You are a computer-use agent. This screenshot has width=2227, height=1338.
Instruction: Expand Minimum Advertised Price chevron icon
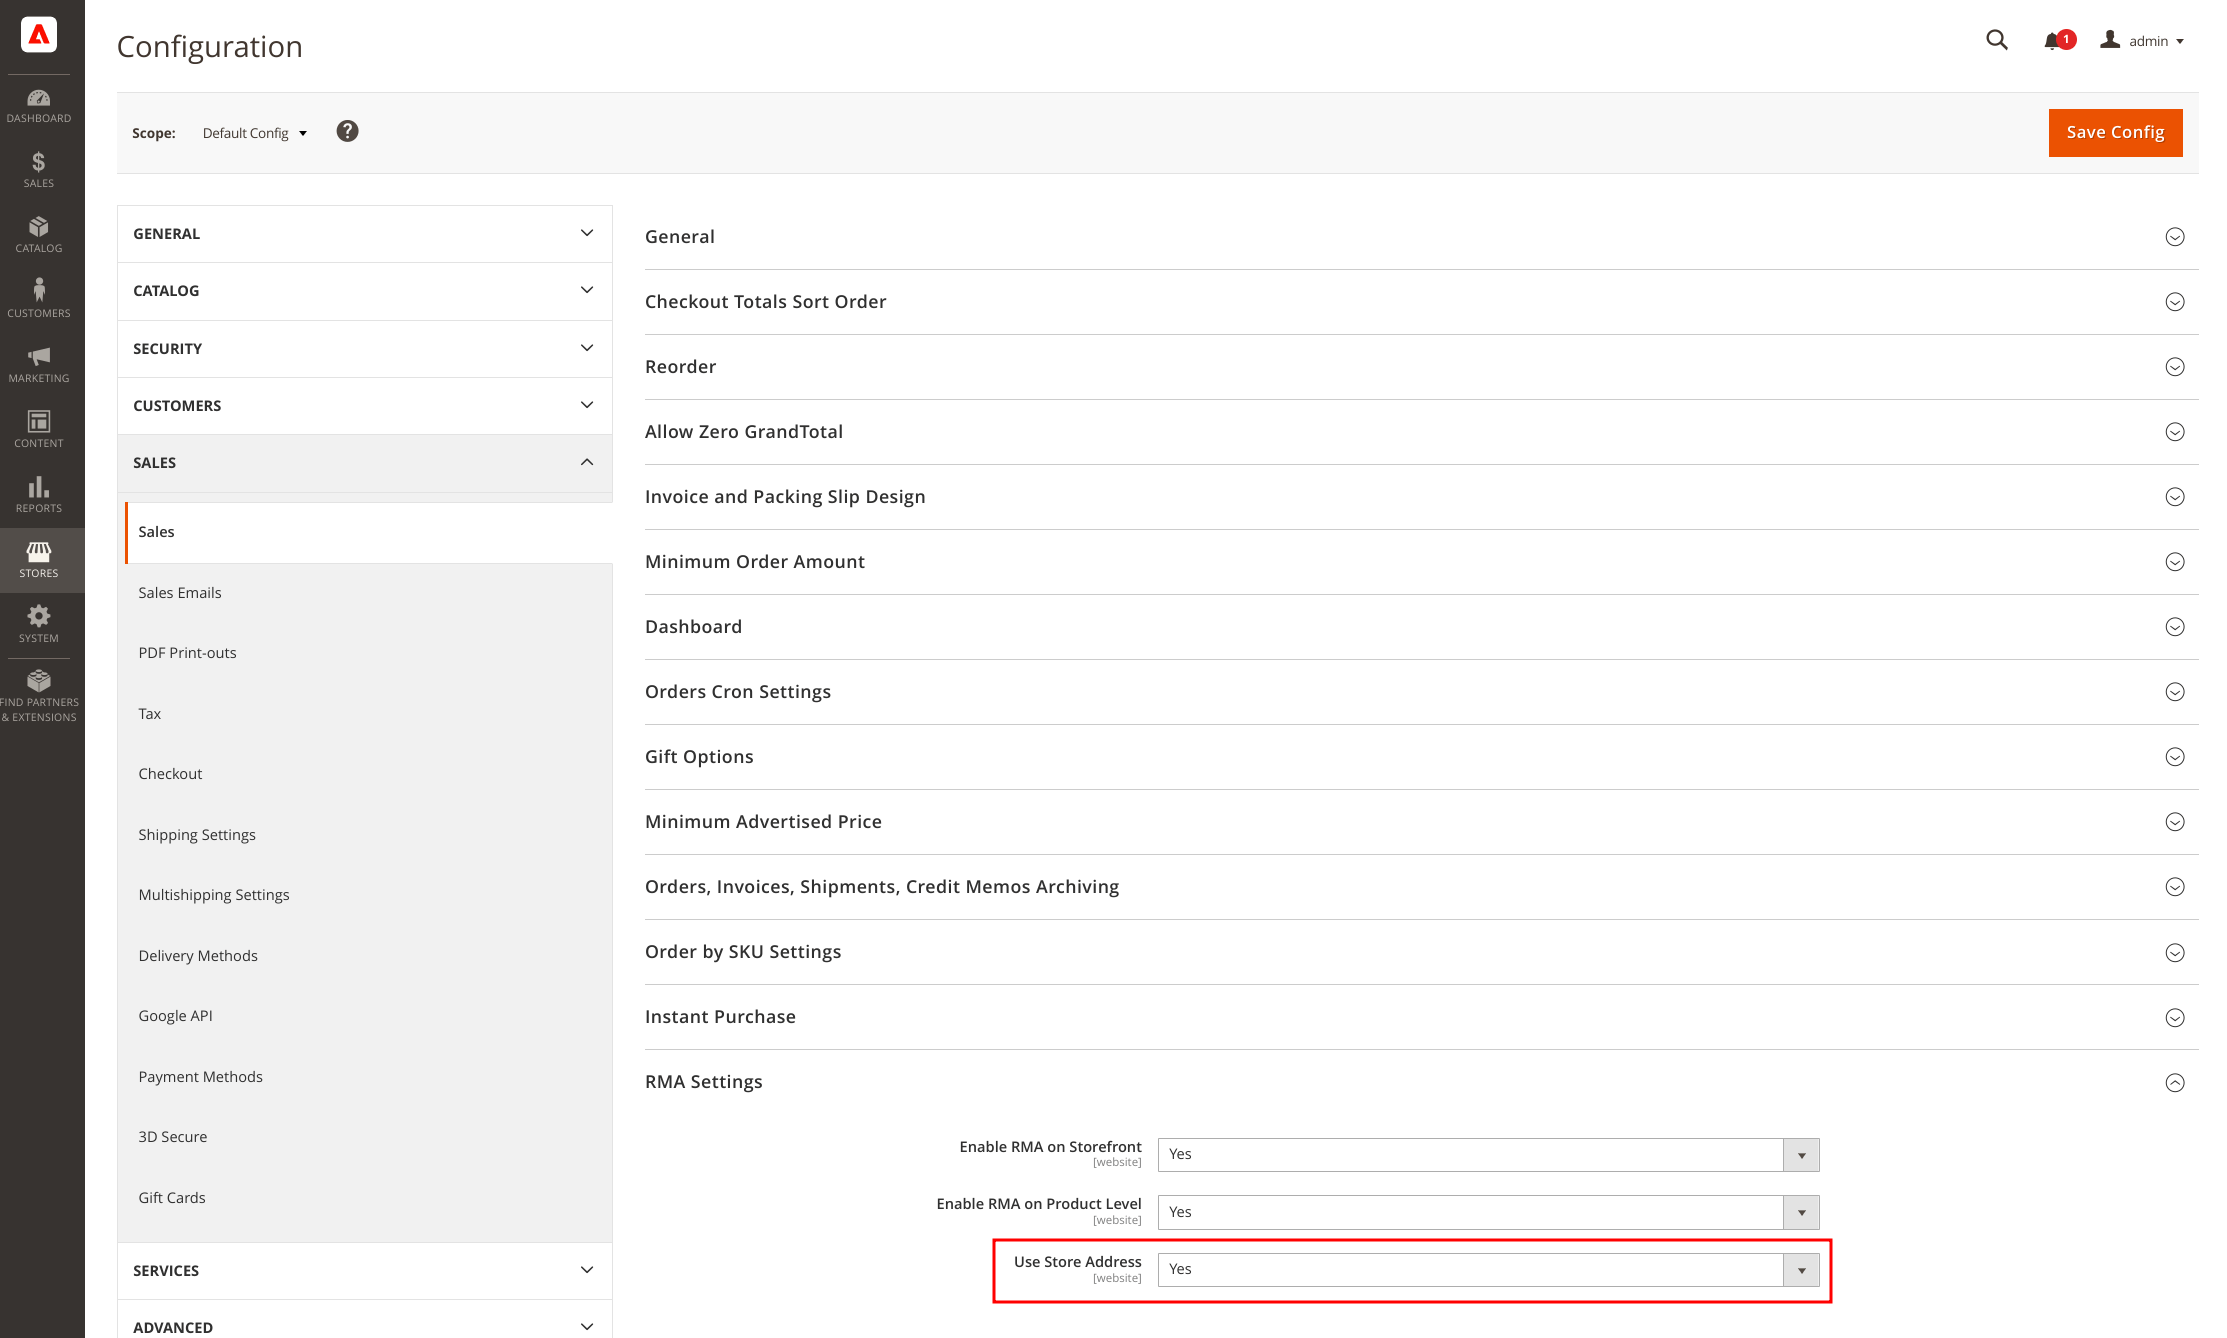click(2174, 822)
